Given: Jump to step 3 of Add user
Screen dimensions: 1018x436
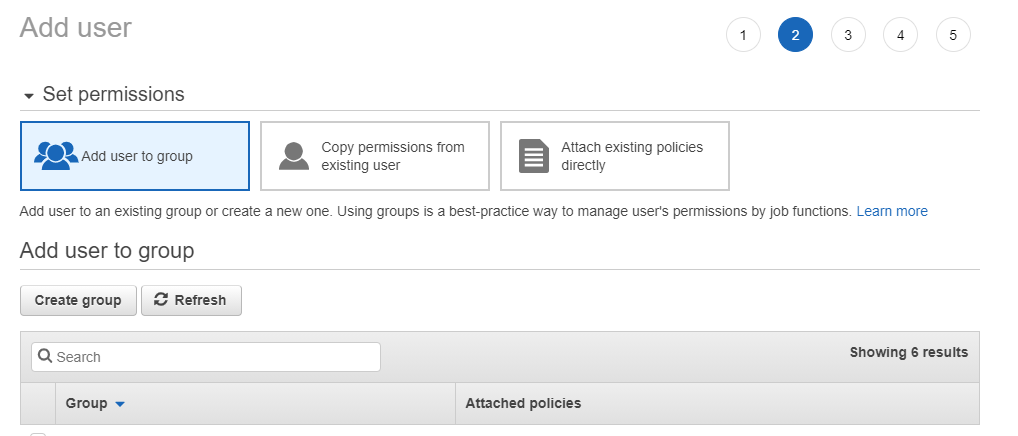Looking at the screenshot, I should point(848,35).
